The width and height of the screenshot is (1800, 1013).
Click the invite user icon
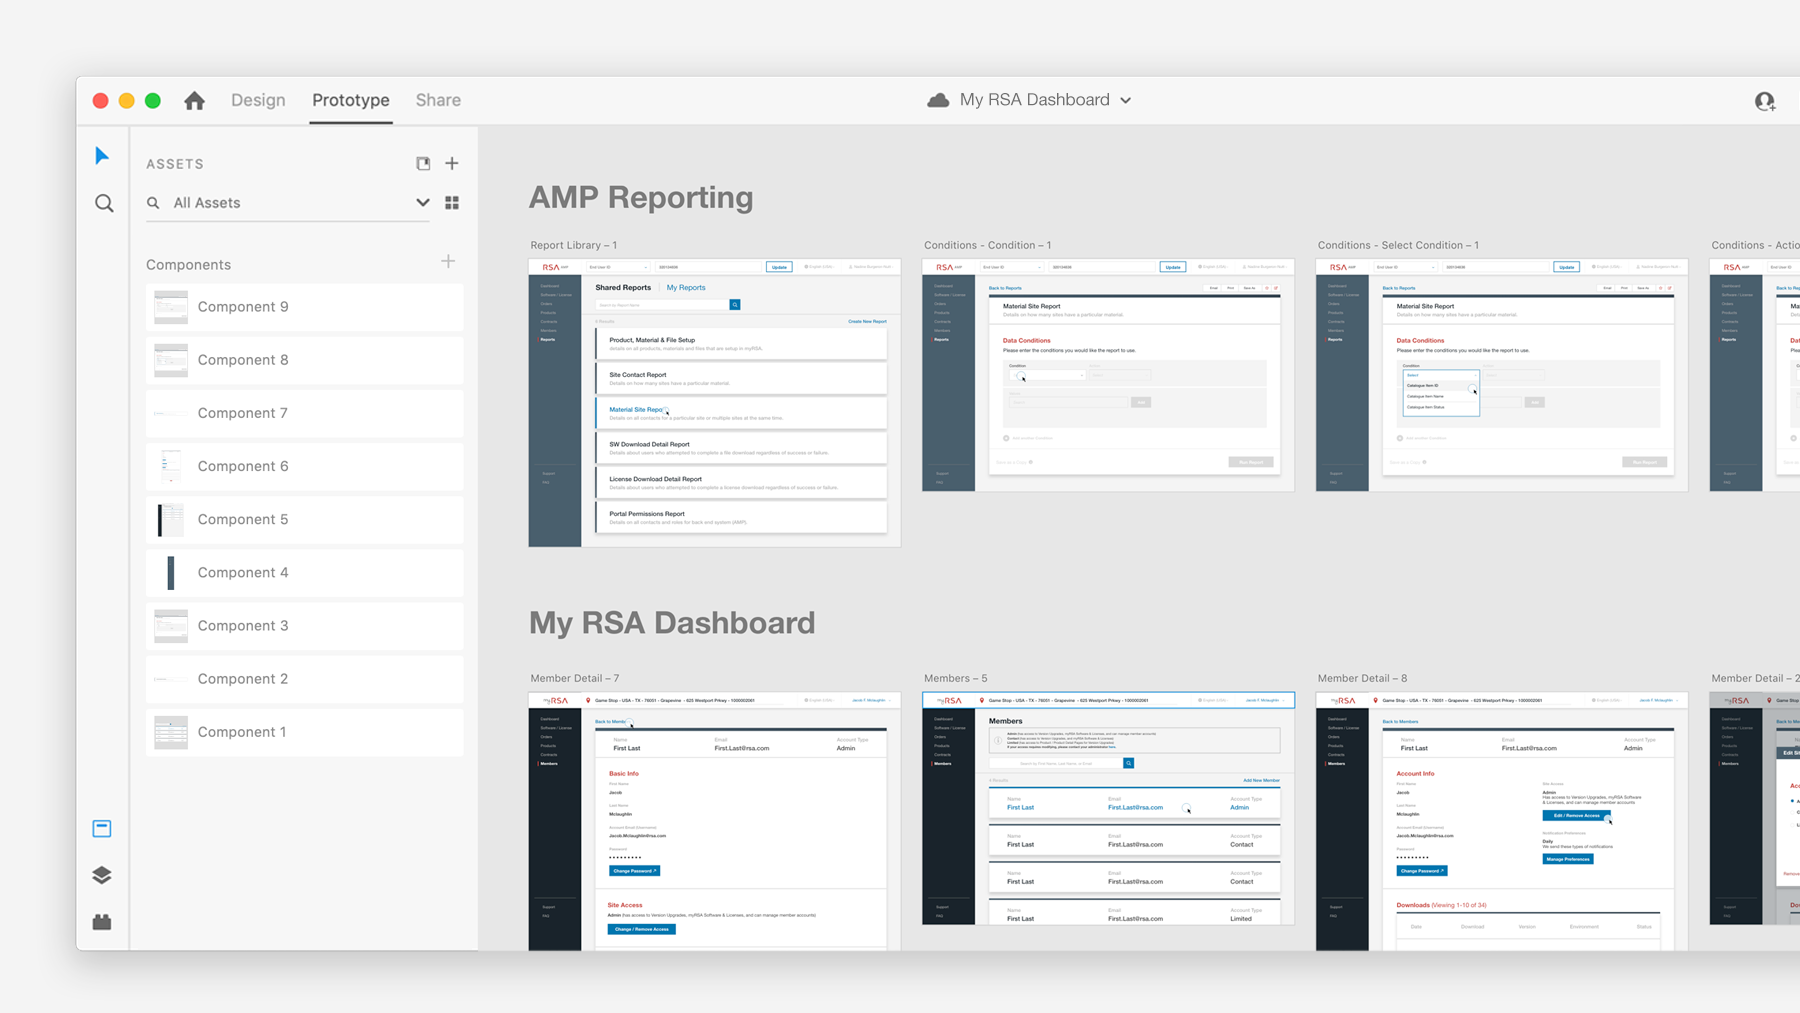point(1765,101)
